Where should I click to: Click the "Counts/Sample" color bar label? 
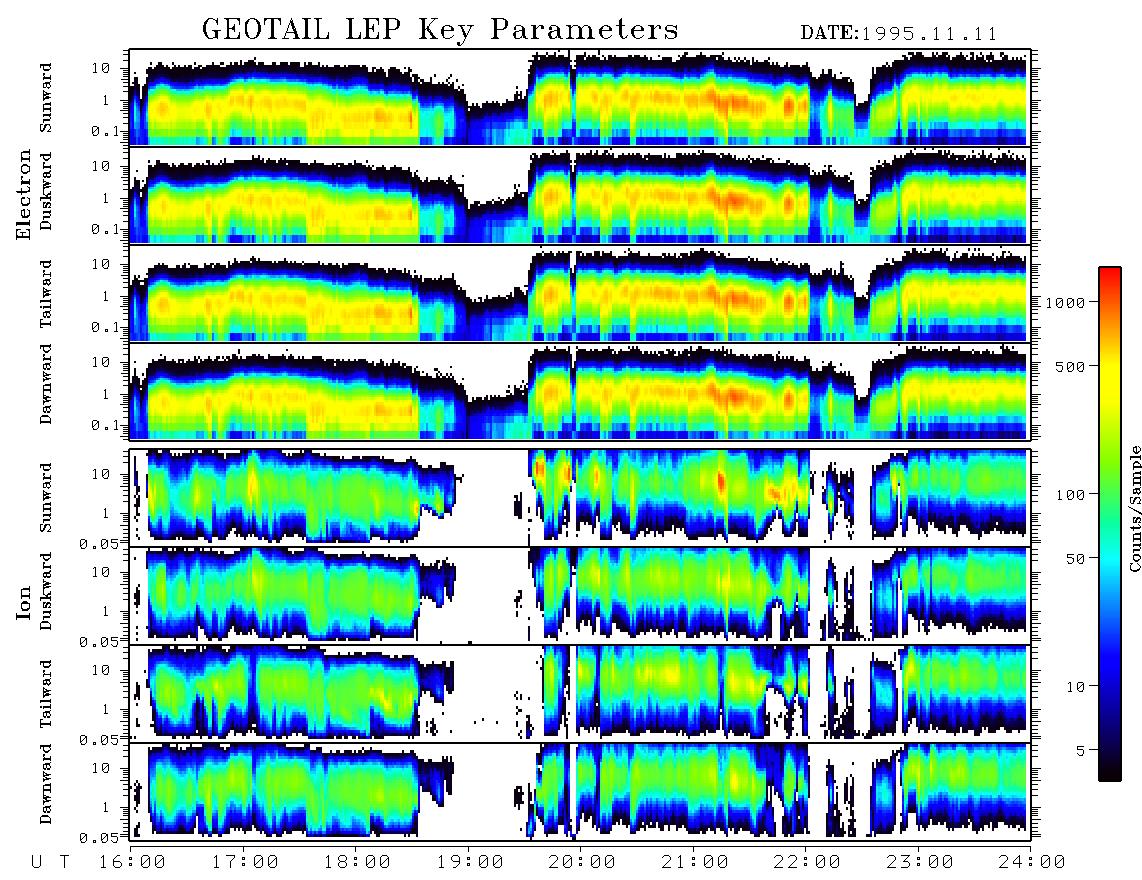pyautogui.click(x=1134, y=509)
